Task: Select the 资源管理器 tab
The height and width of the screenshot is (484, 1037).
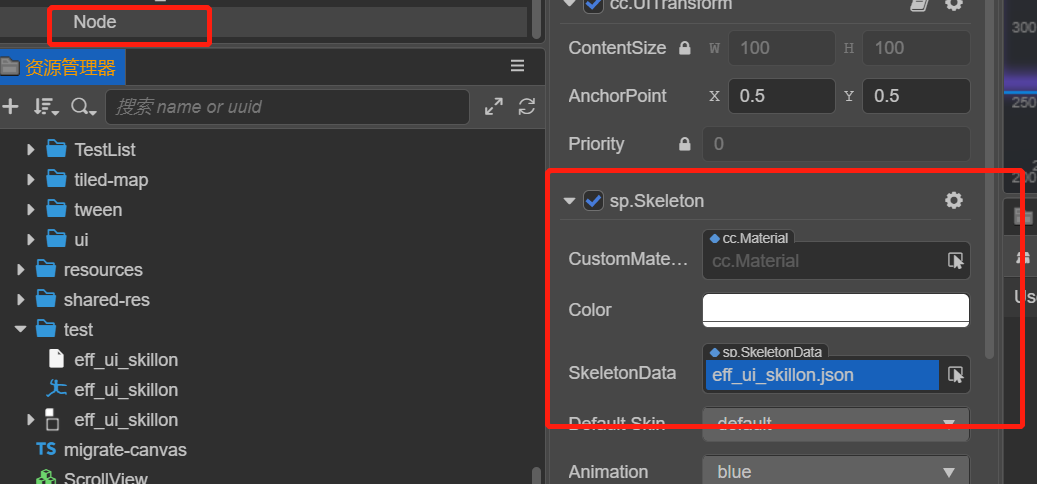Action: [62, 67]
